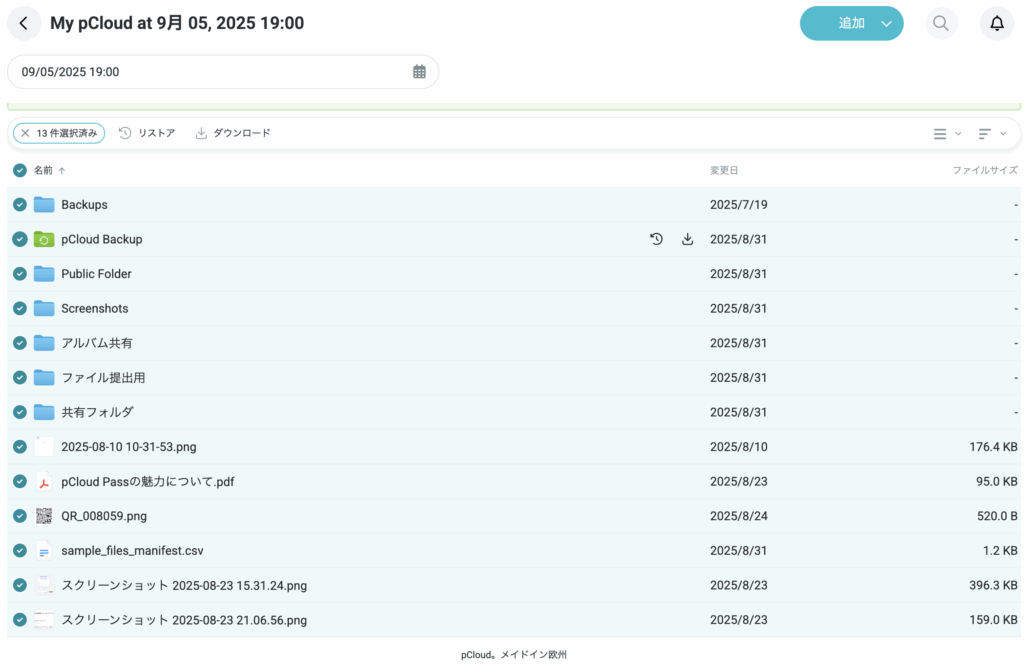The image size is (1024, 672).
Task: Click the date and time input field
Action: [x=210, y=72]
